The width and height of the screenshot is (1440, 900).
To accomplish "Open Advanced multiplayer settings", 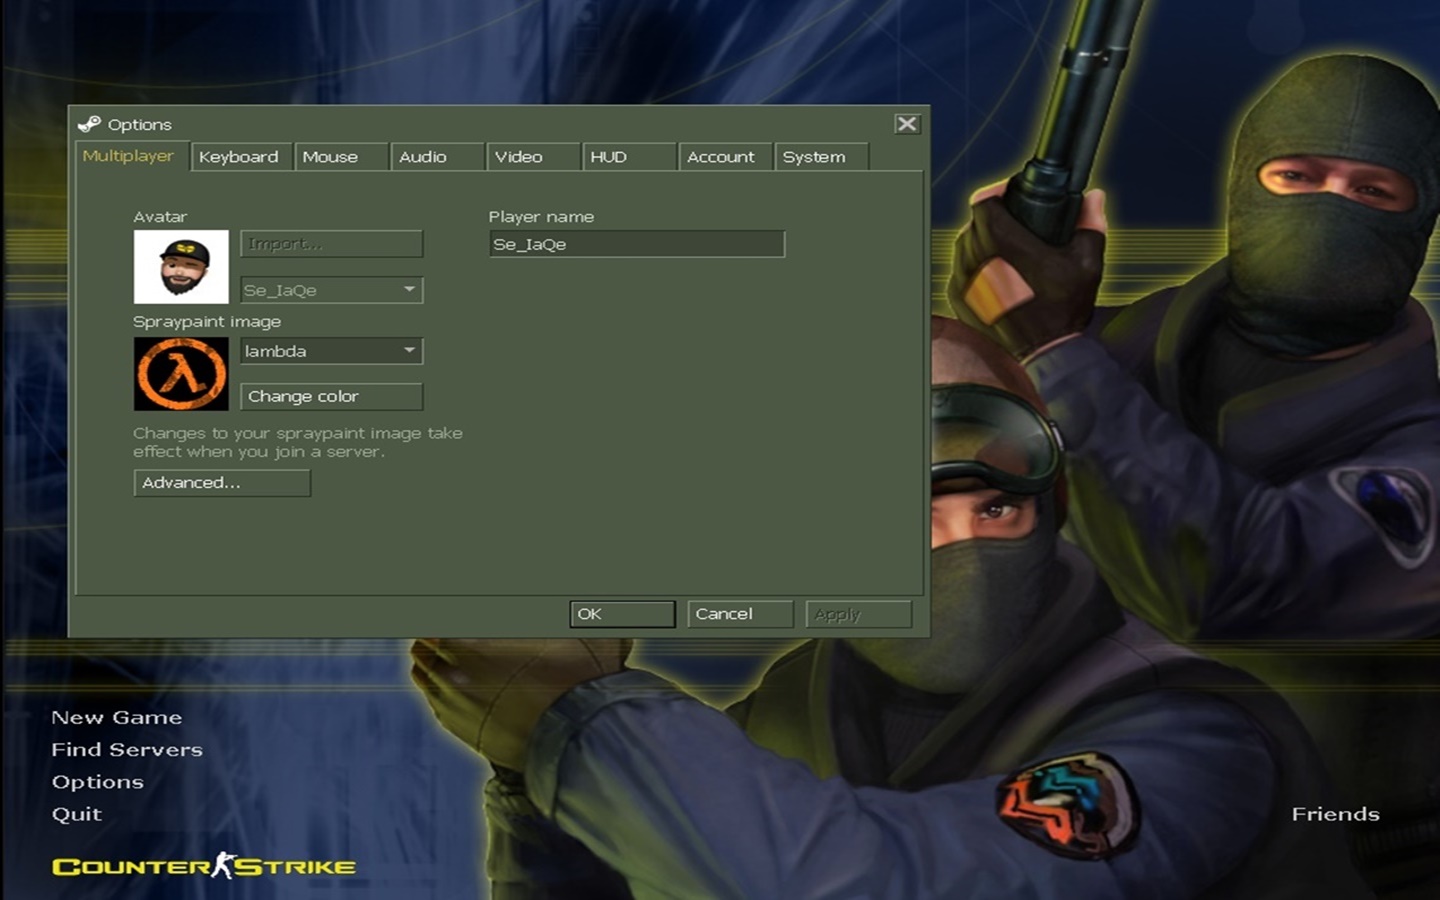I will [x=222, y=483].
